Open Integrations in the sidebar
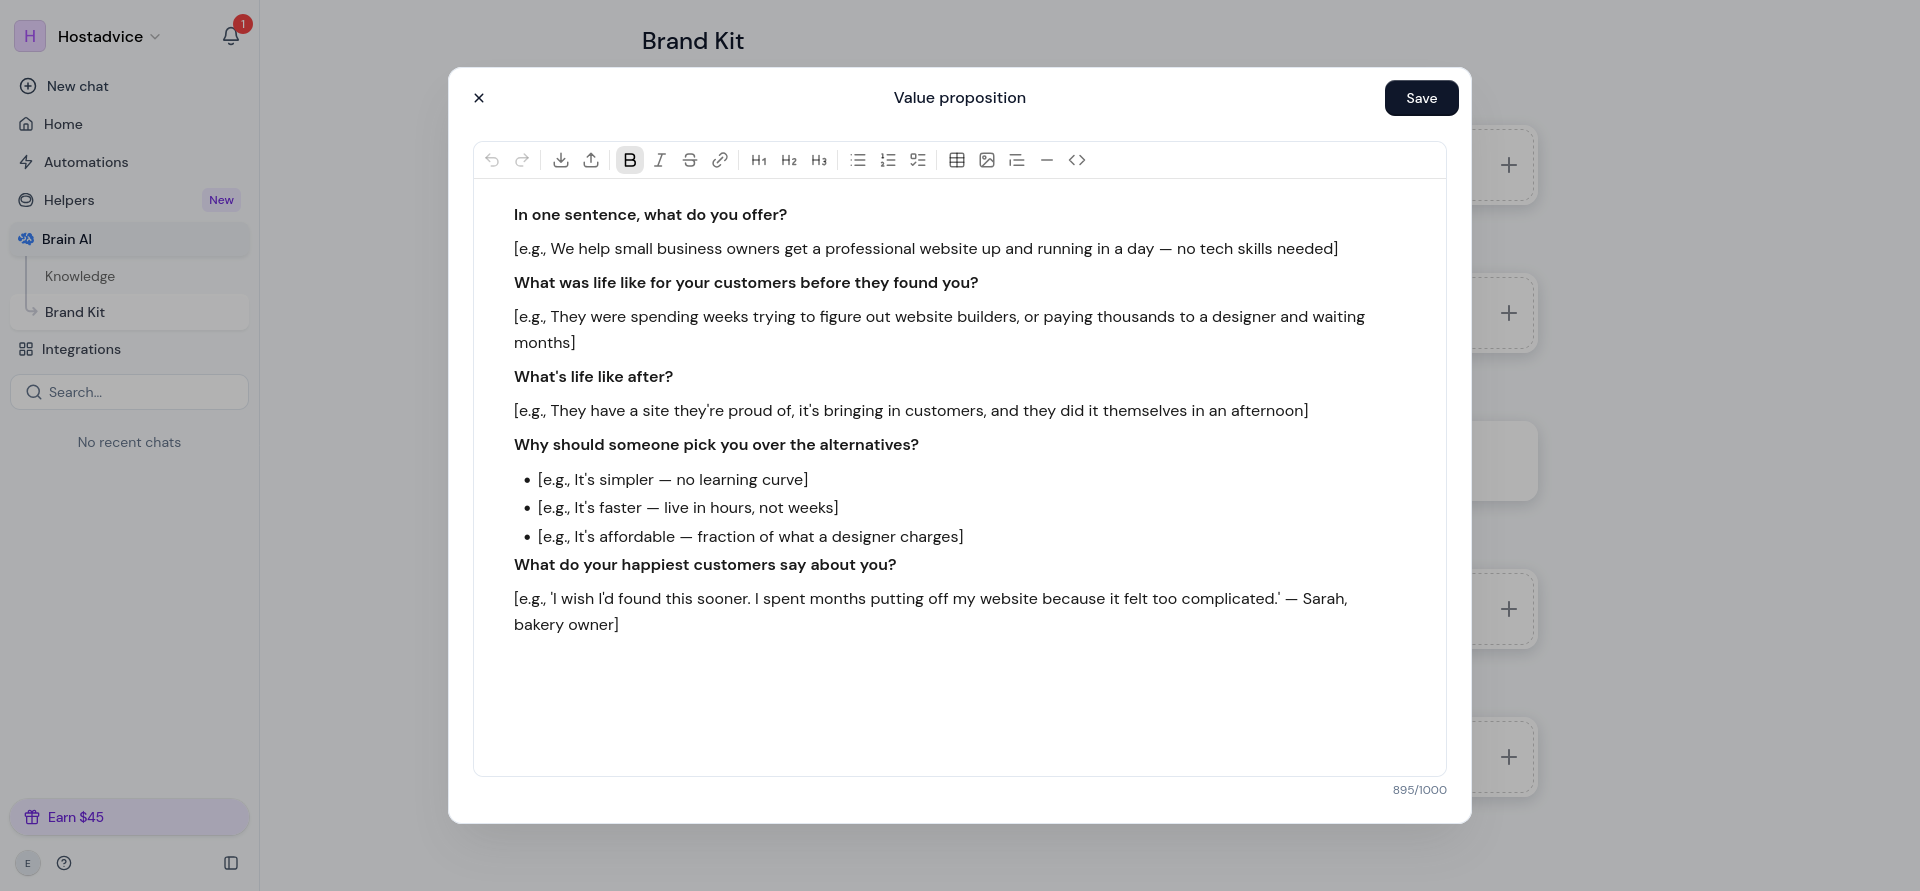 click(130, 349)
